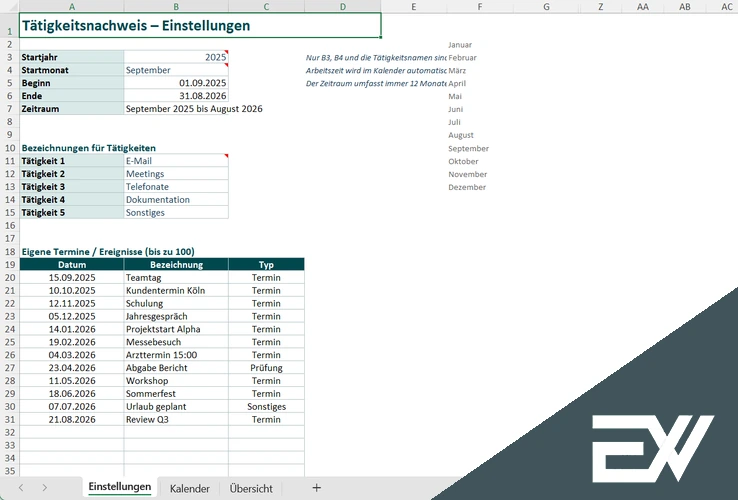Select row 16 header
The image size is (738, 500).
coord(10,226)
